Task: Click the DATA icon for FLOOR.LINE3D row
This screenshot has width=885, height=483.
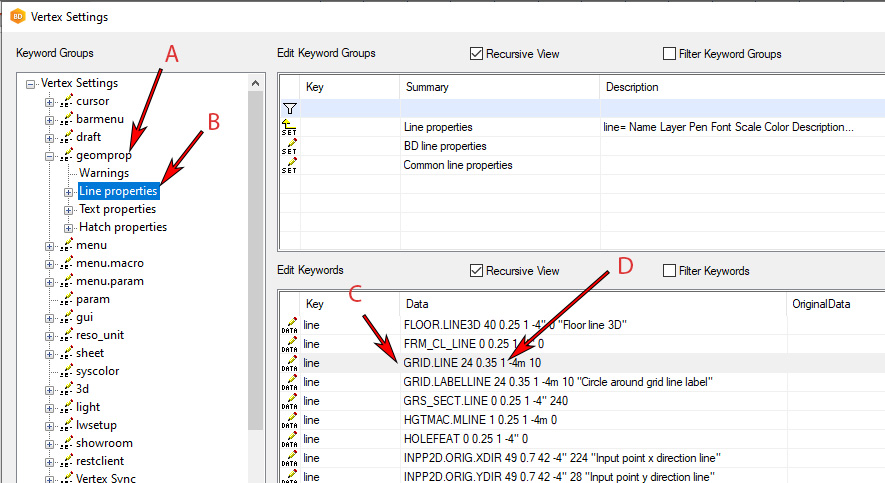Action: tap(290, 325)
